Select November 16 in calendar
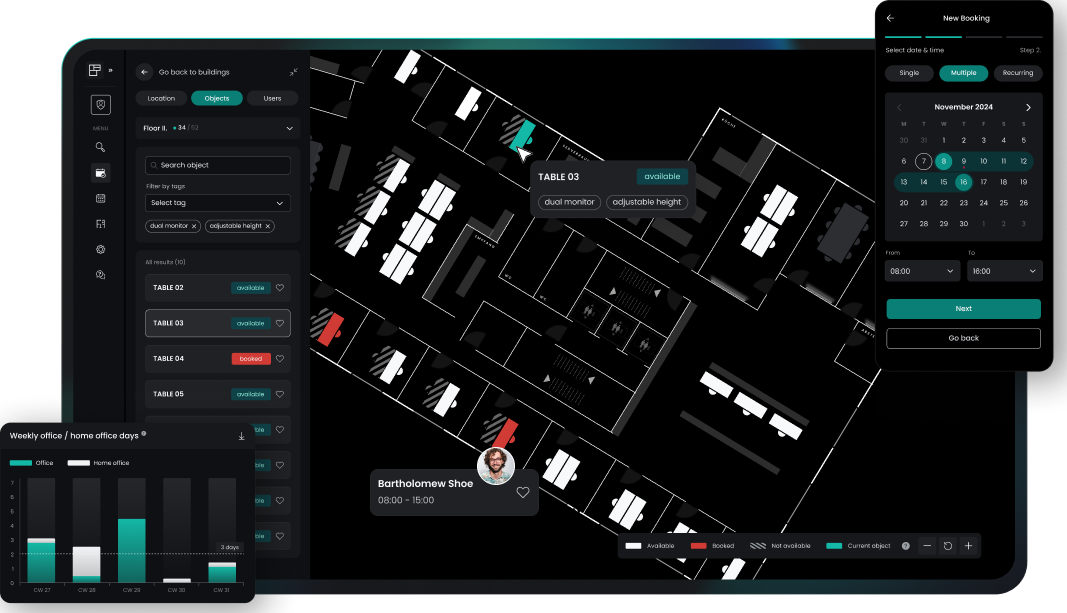This screenshot has width=1067, height=613. [x=963, y=182]
